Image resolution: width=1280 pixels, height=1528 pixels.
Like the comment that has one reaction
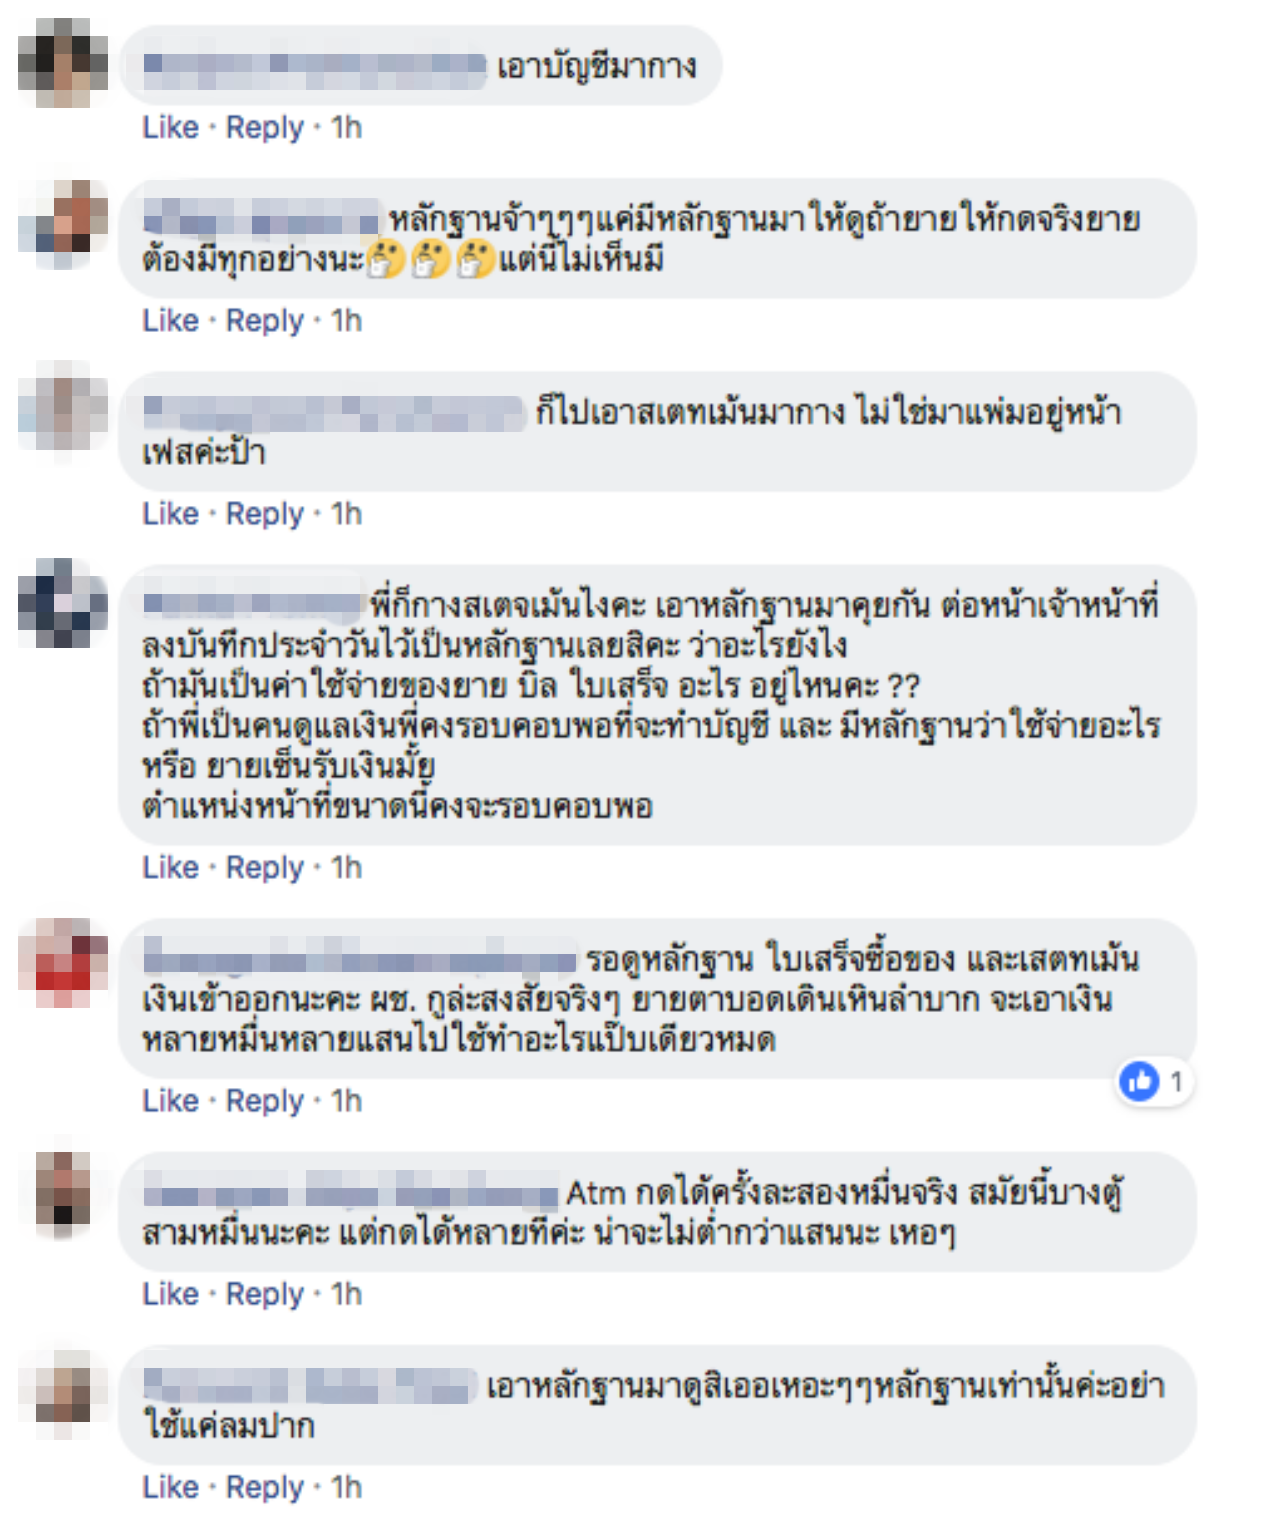click(x=170, y=1100)
